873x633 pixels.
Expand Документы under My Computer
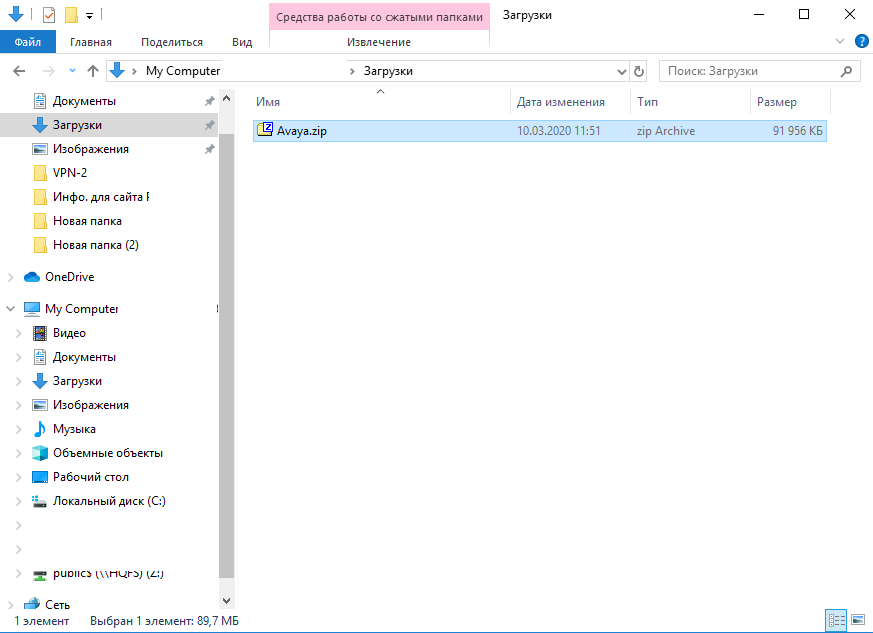coord(18,357)
